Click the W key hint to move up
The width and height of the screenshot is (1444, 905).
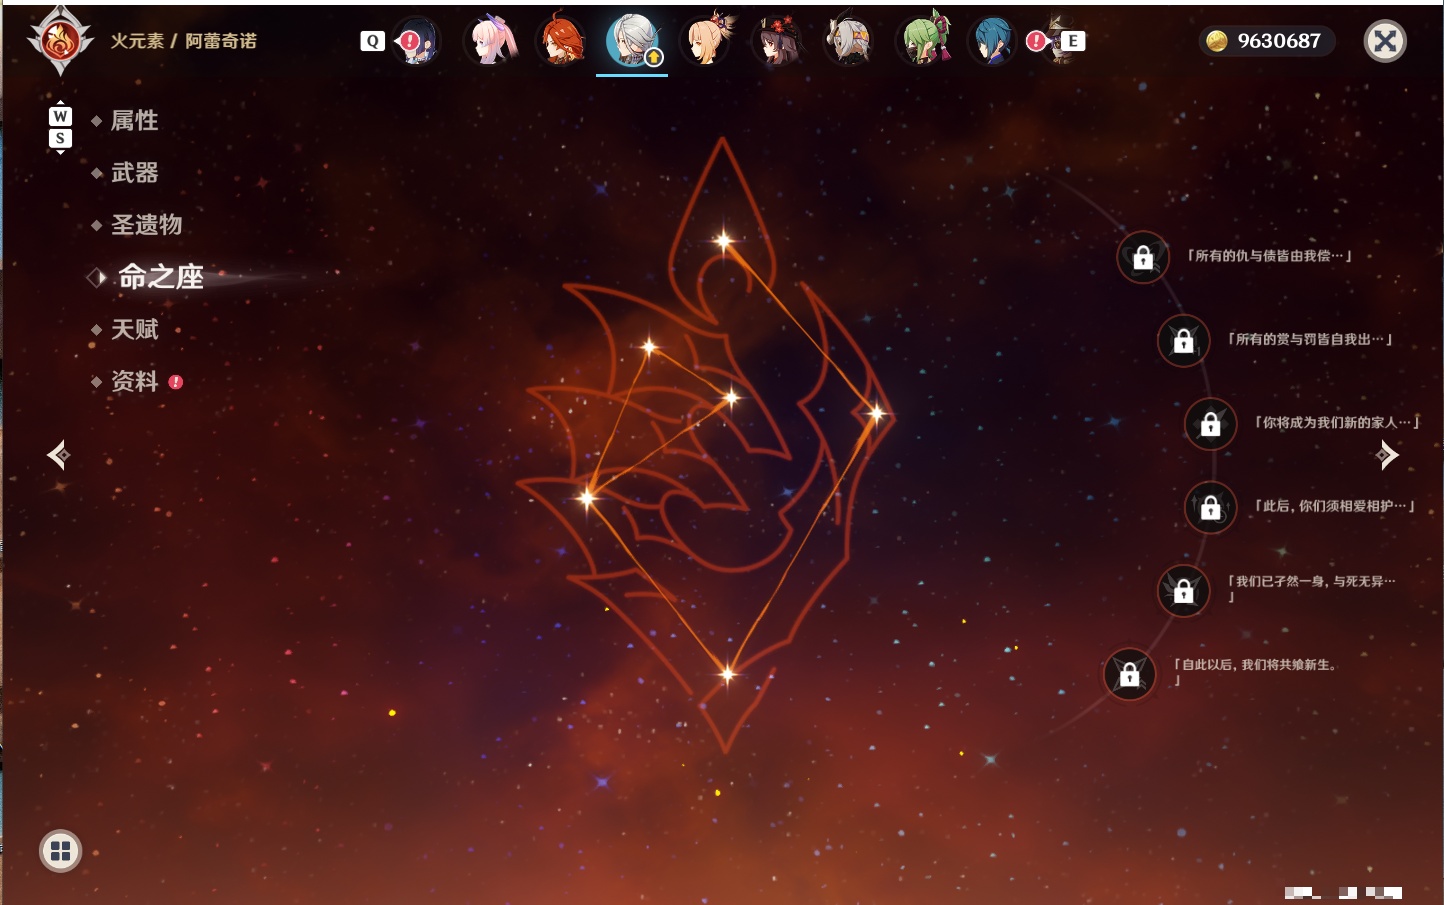click(x=60, y=116)
